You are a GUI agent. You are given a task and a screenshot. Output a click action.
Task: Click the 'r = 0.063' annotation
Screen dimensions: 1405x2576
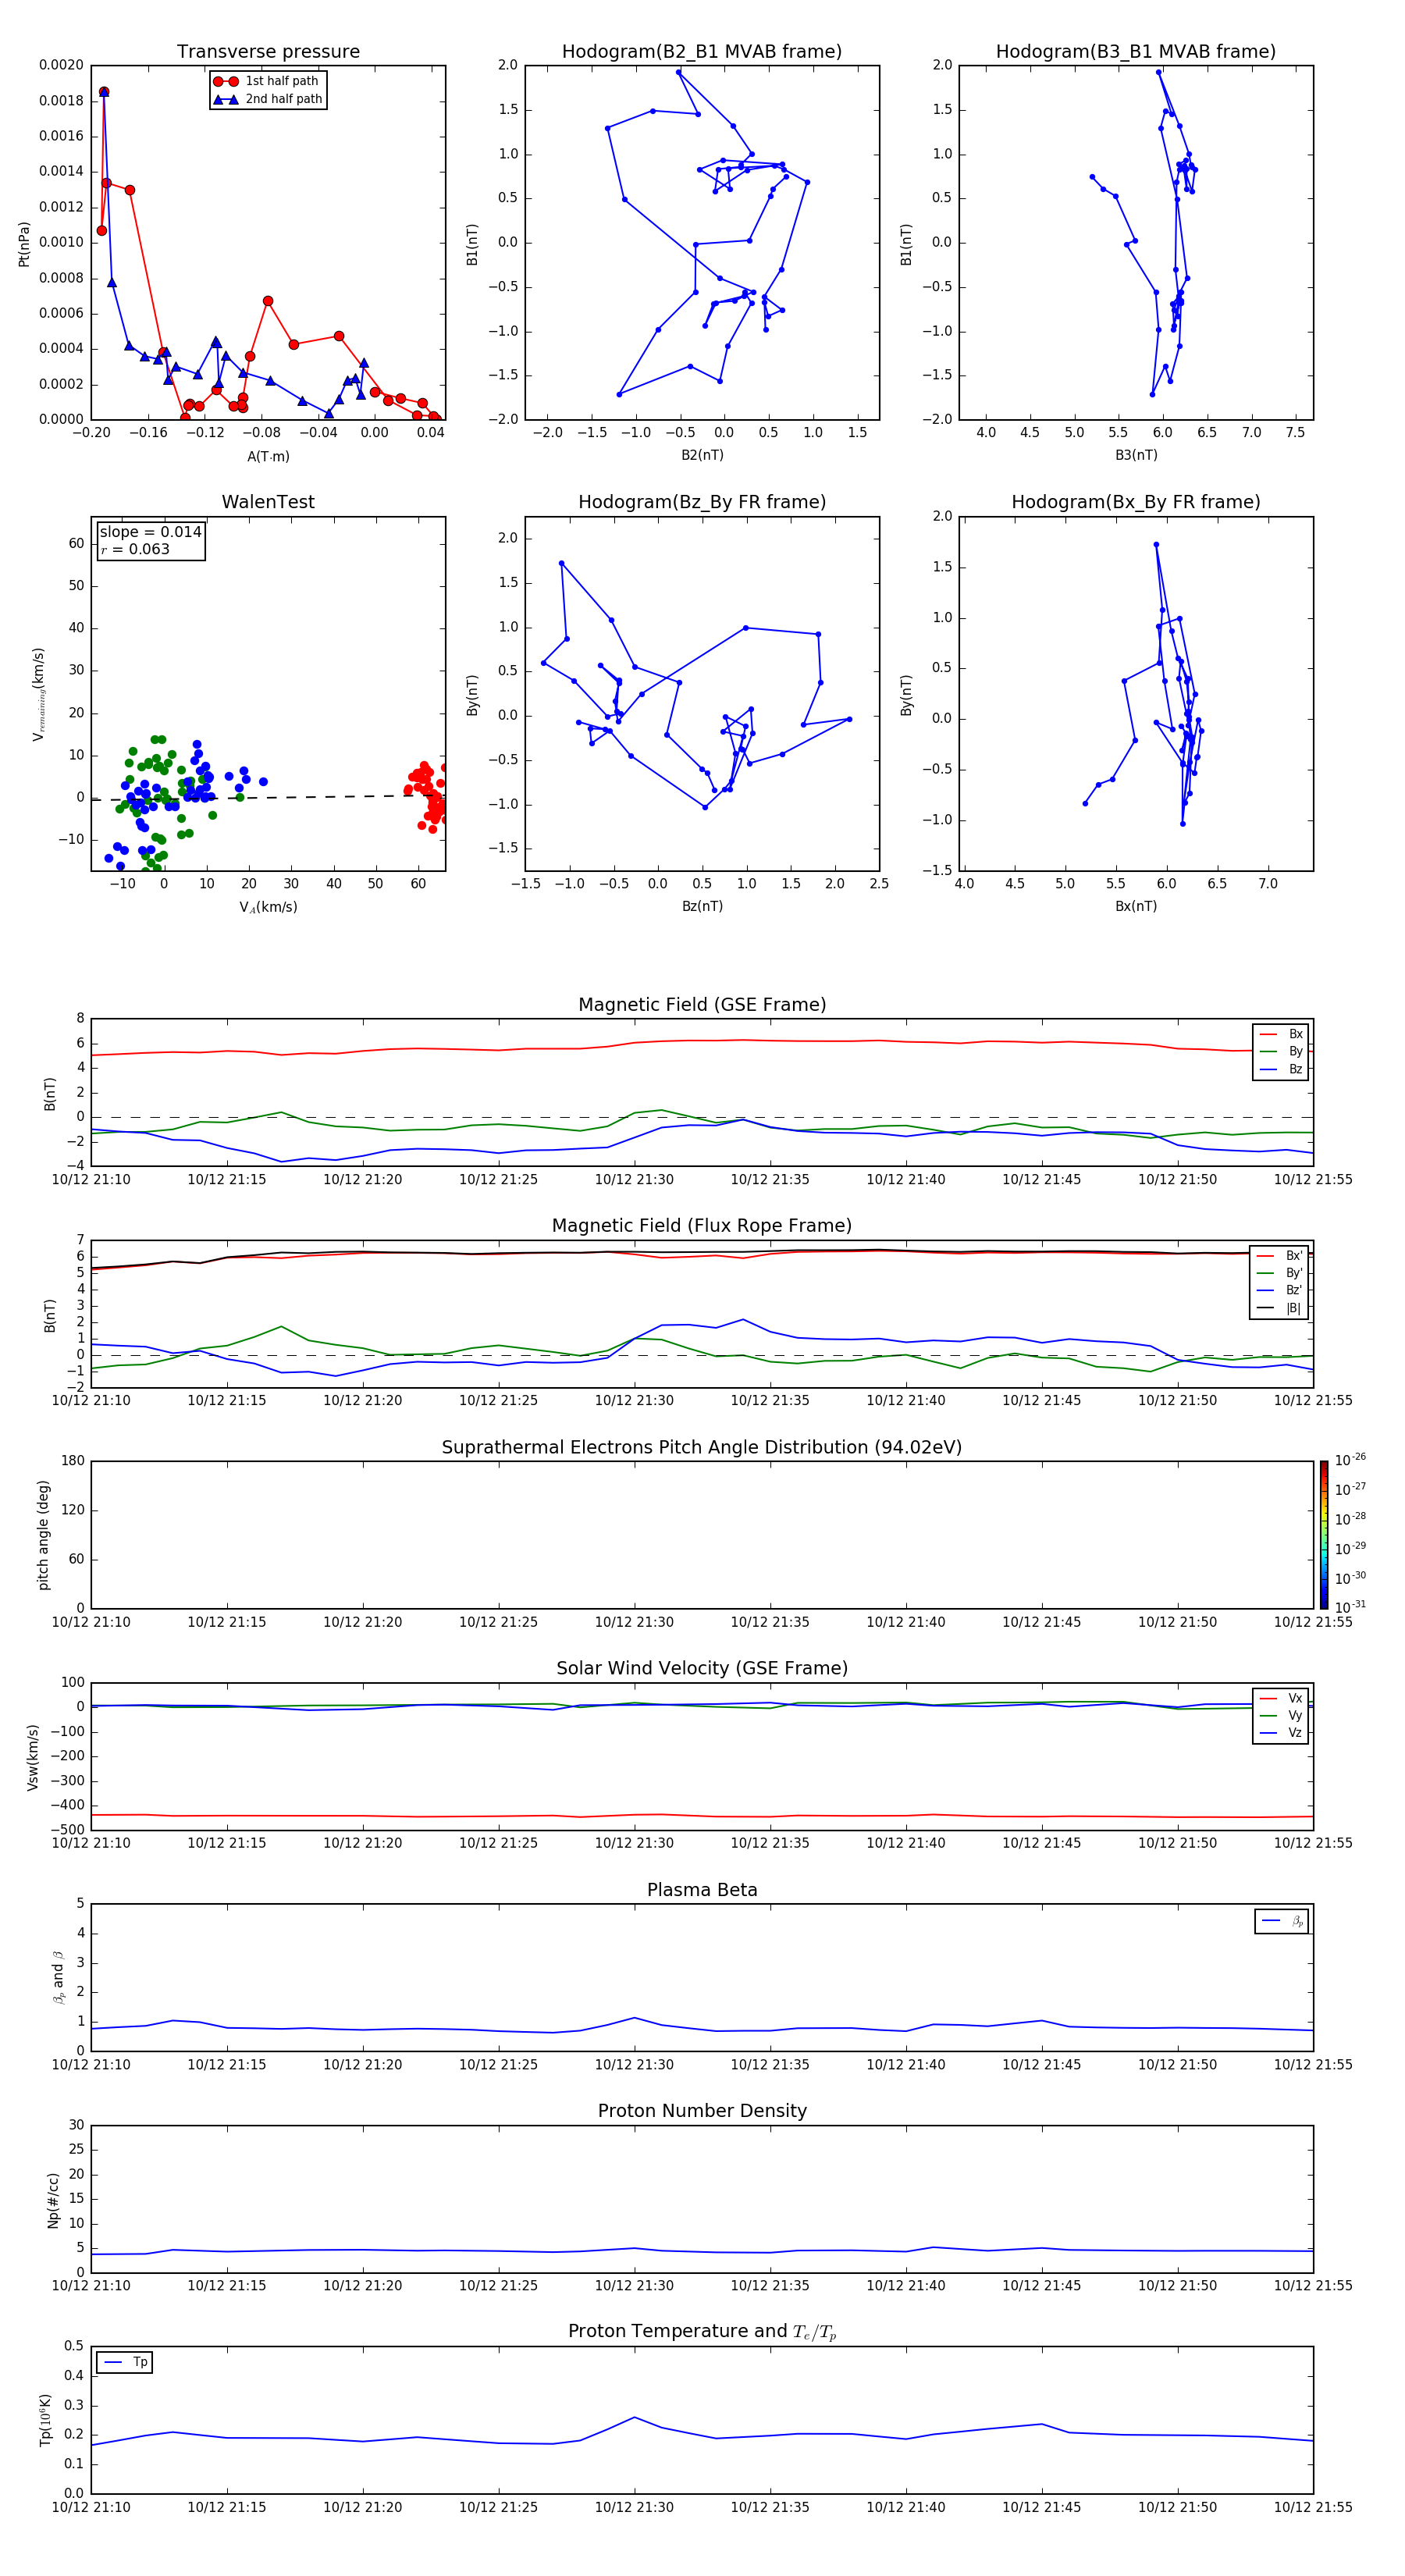135,549
